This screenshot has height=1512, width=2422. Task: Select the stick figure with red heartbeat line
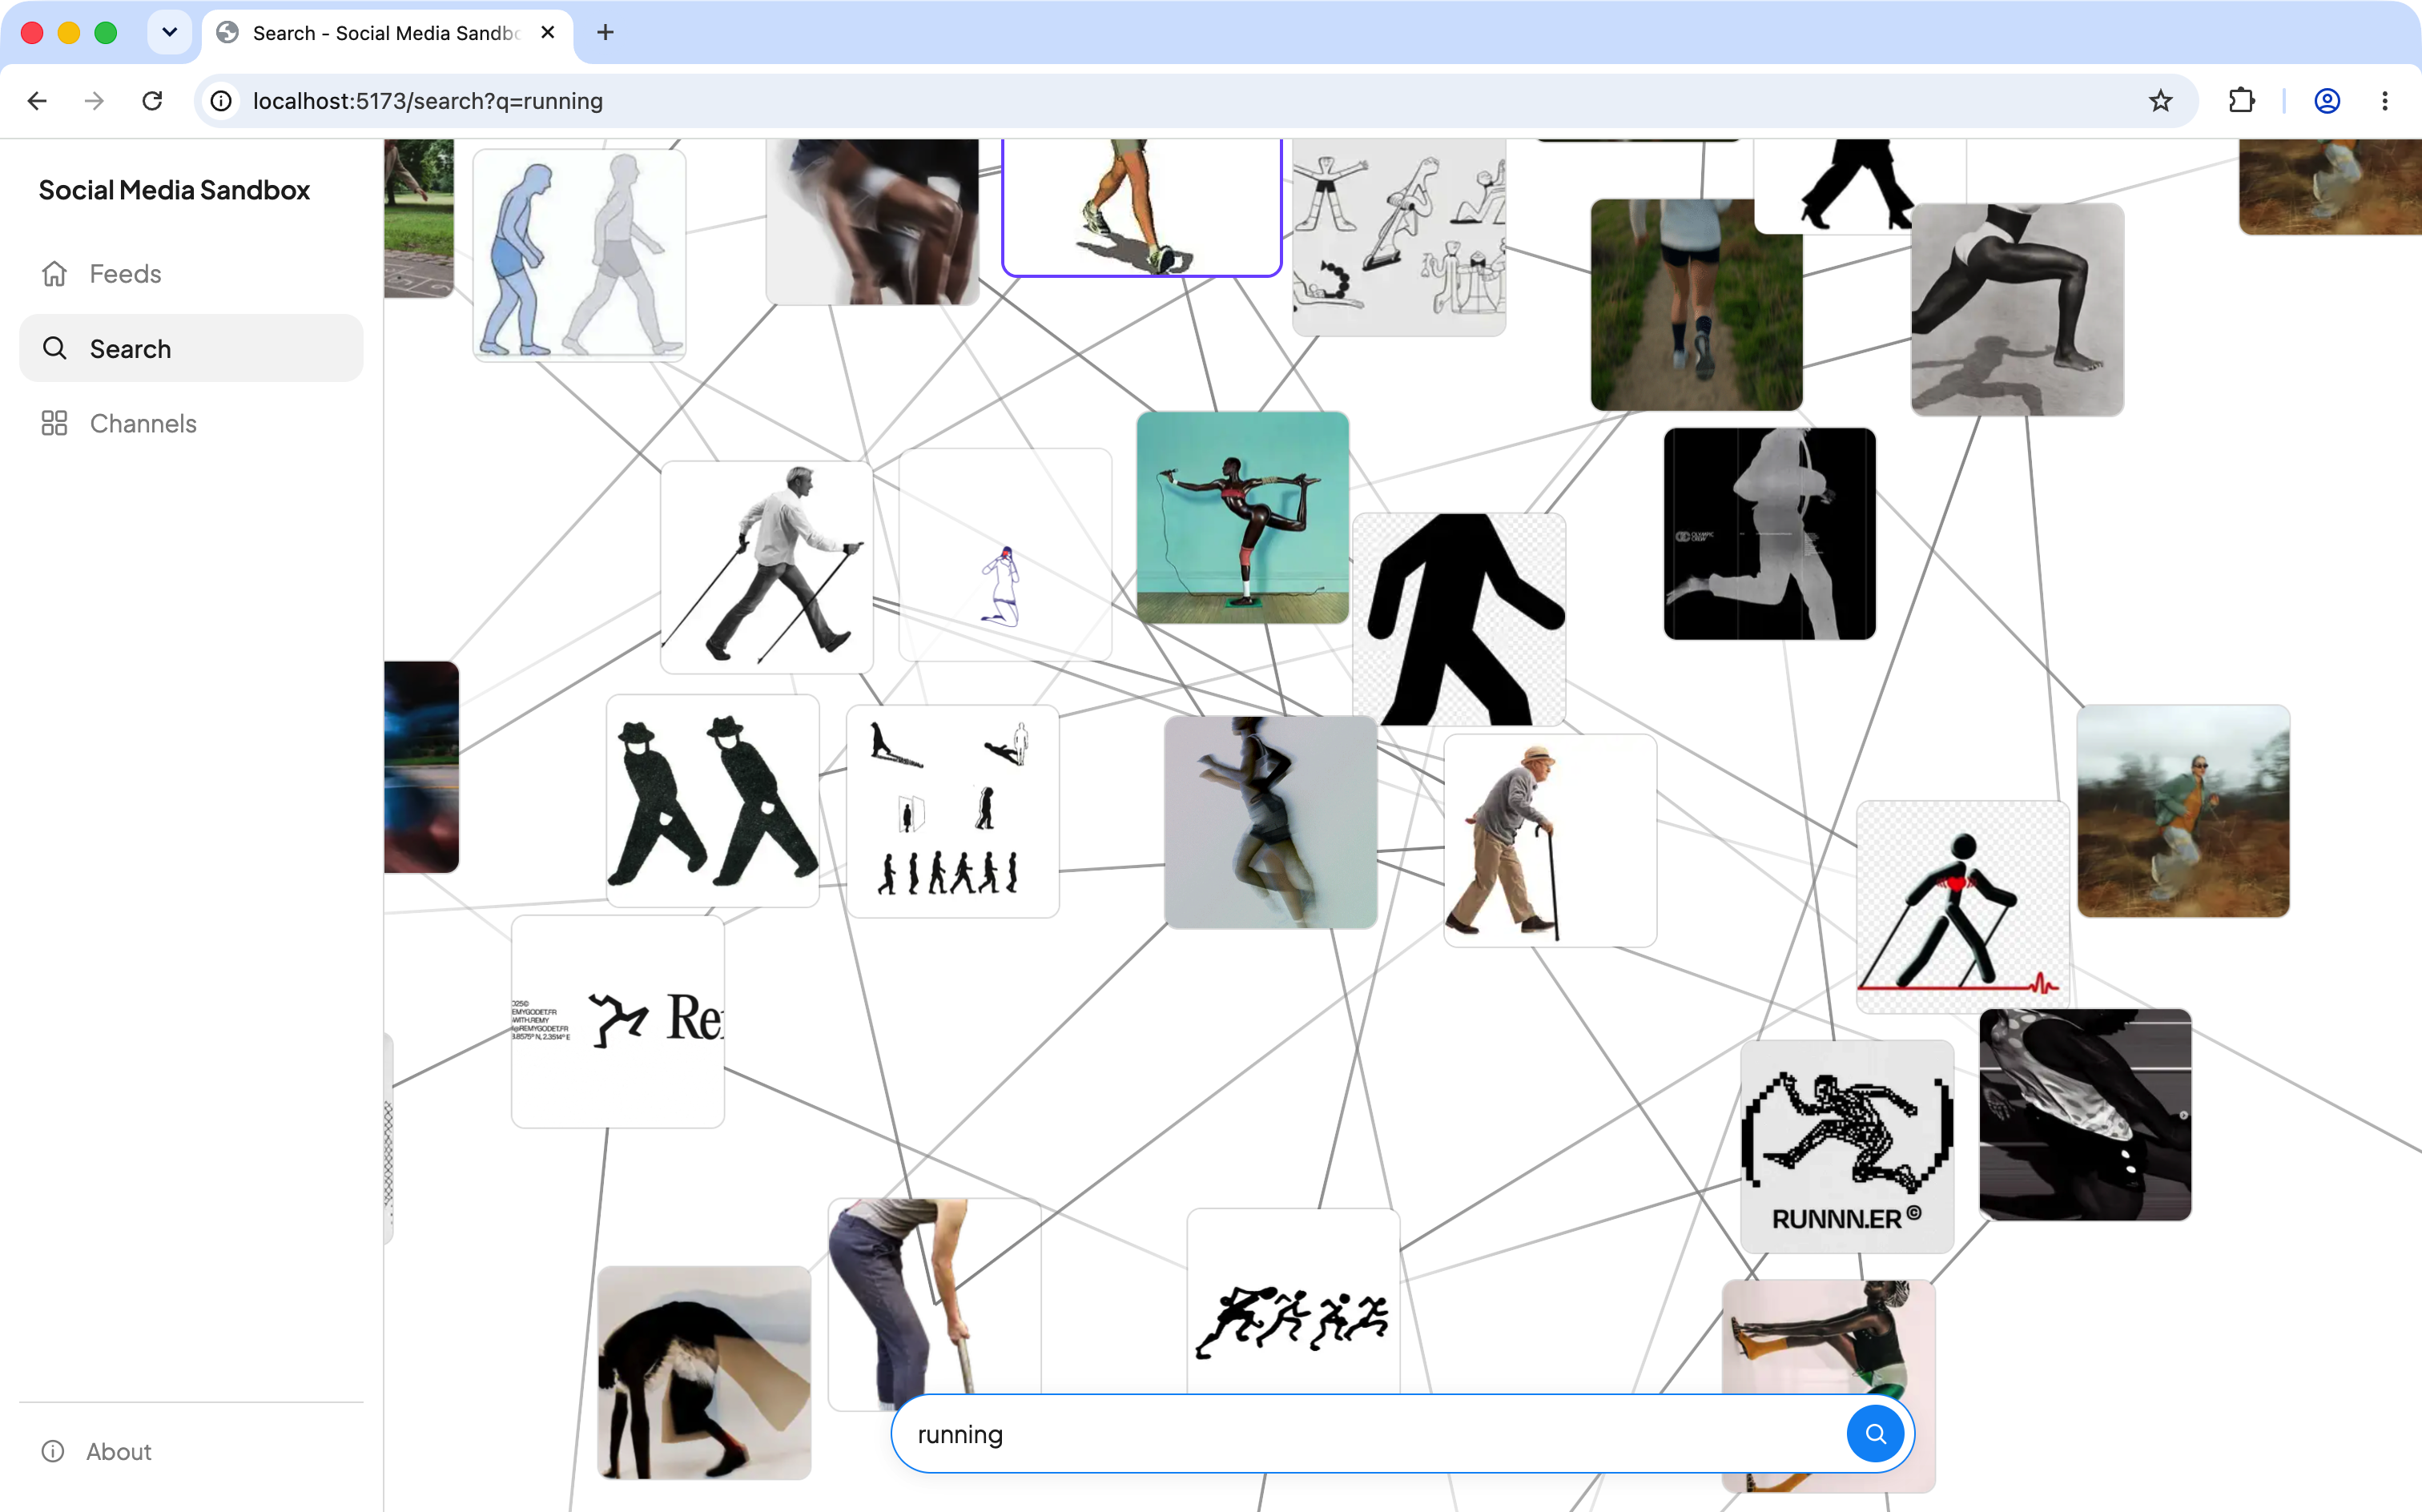coord(1963,907)
